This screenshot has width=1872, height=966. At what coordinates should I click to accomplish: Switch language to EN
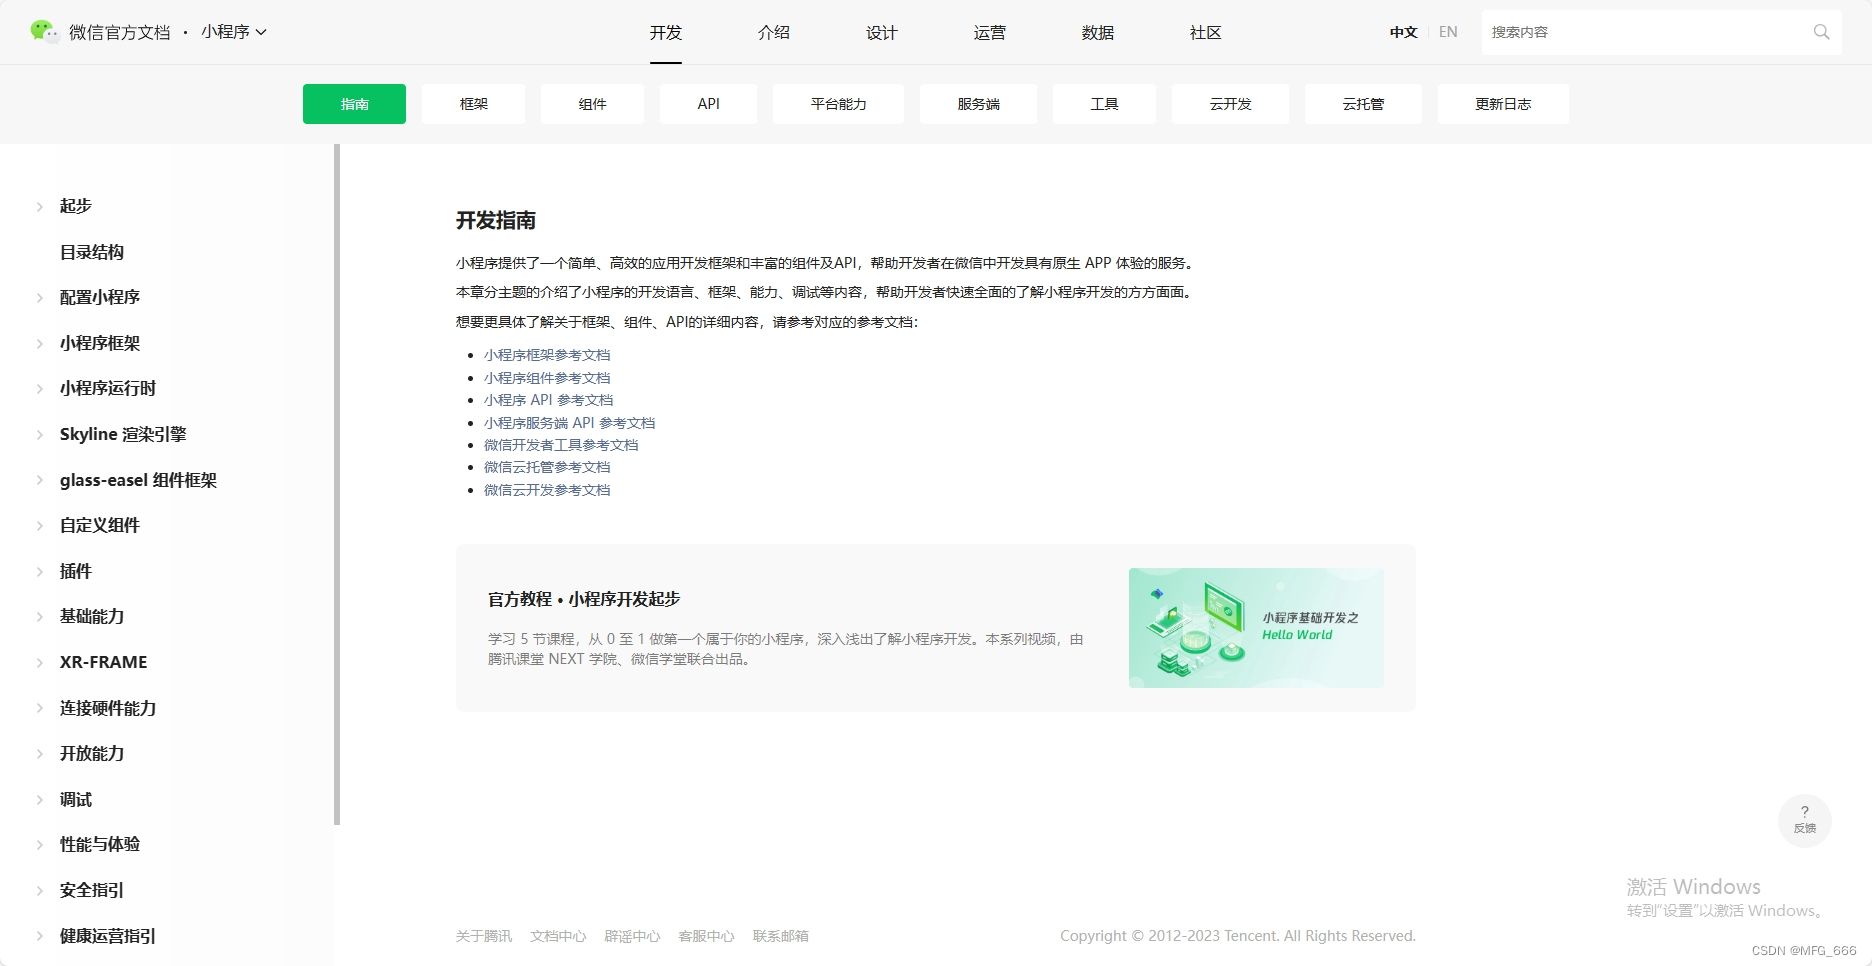[1448, 32]
